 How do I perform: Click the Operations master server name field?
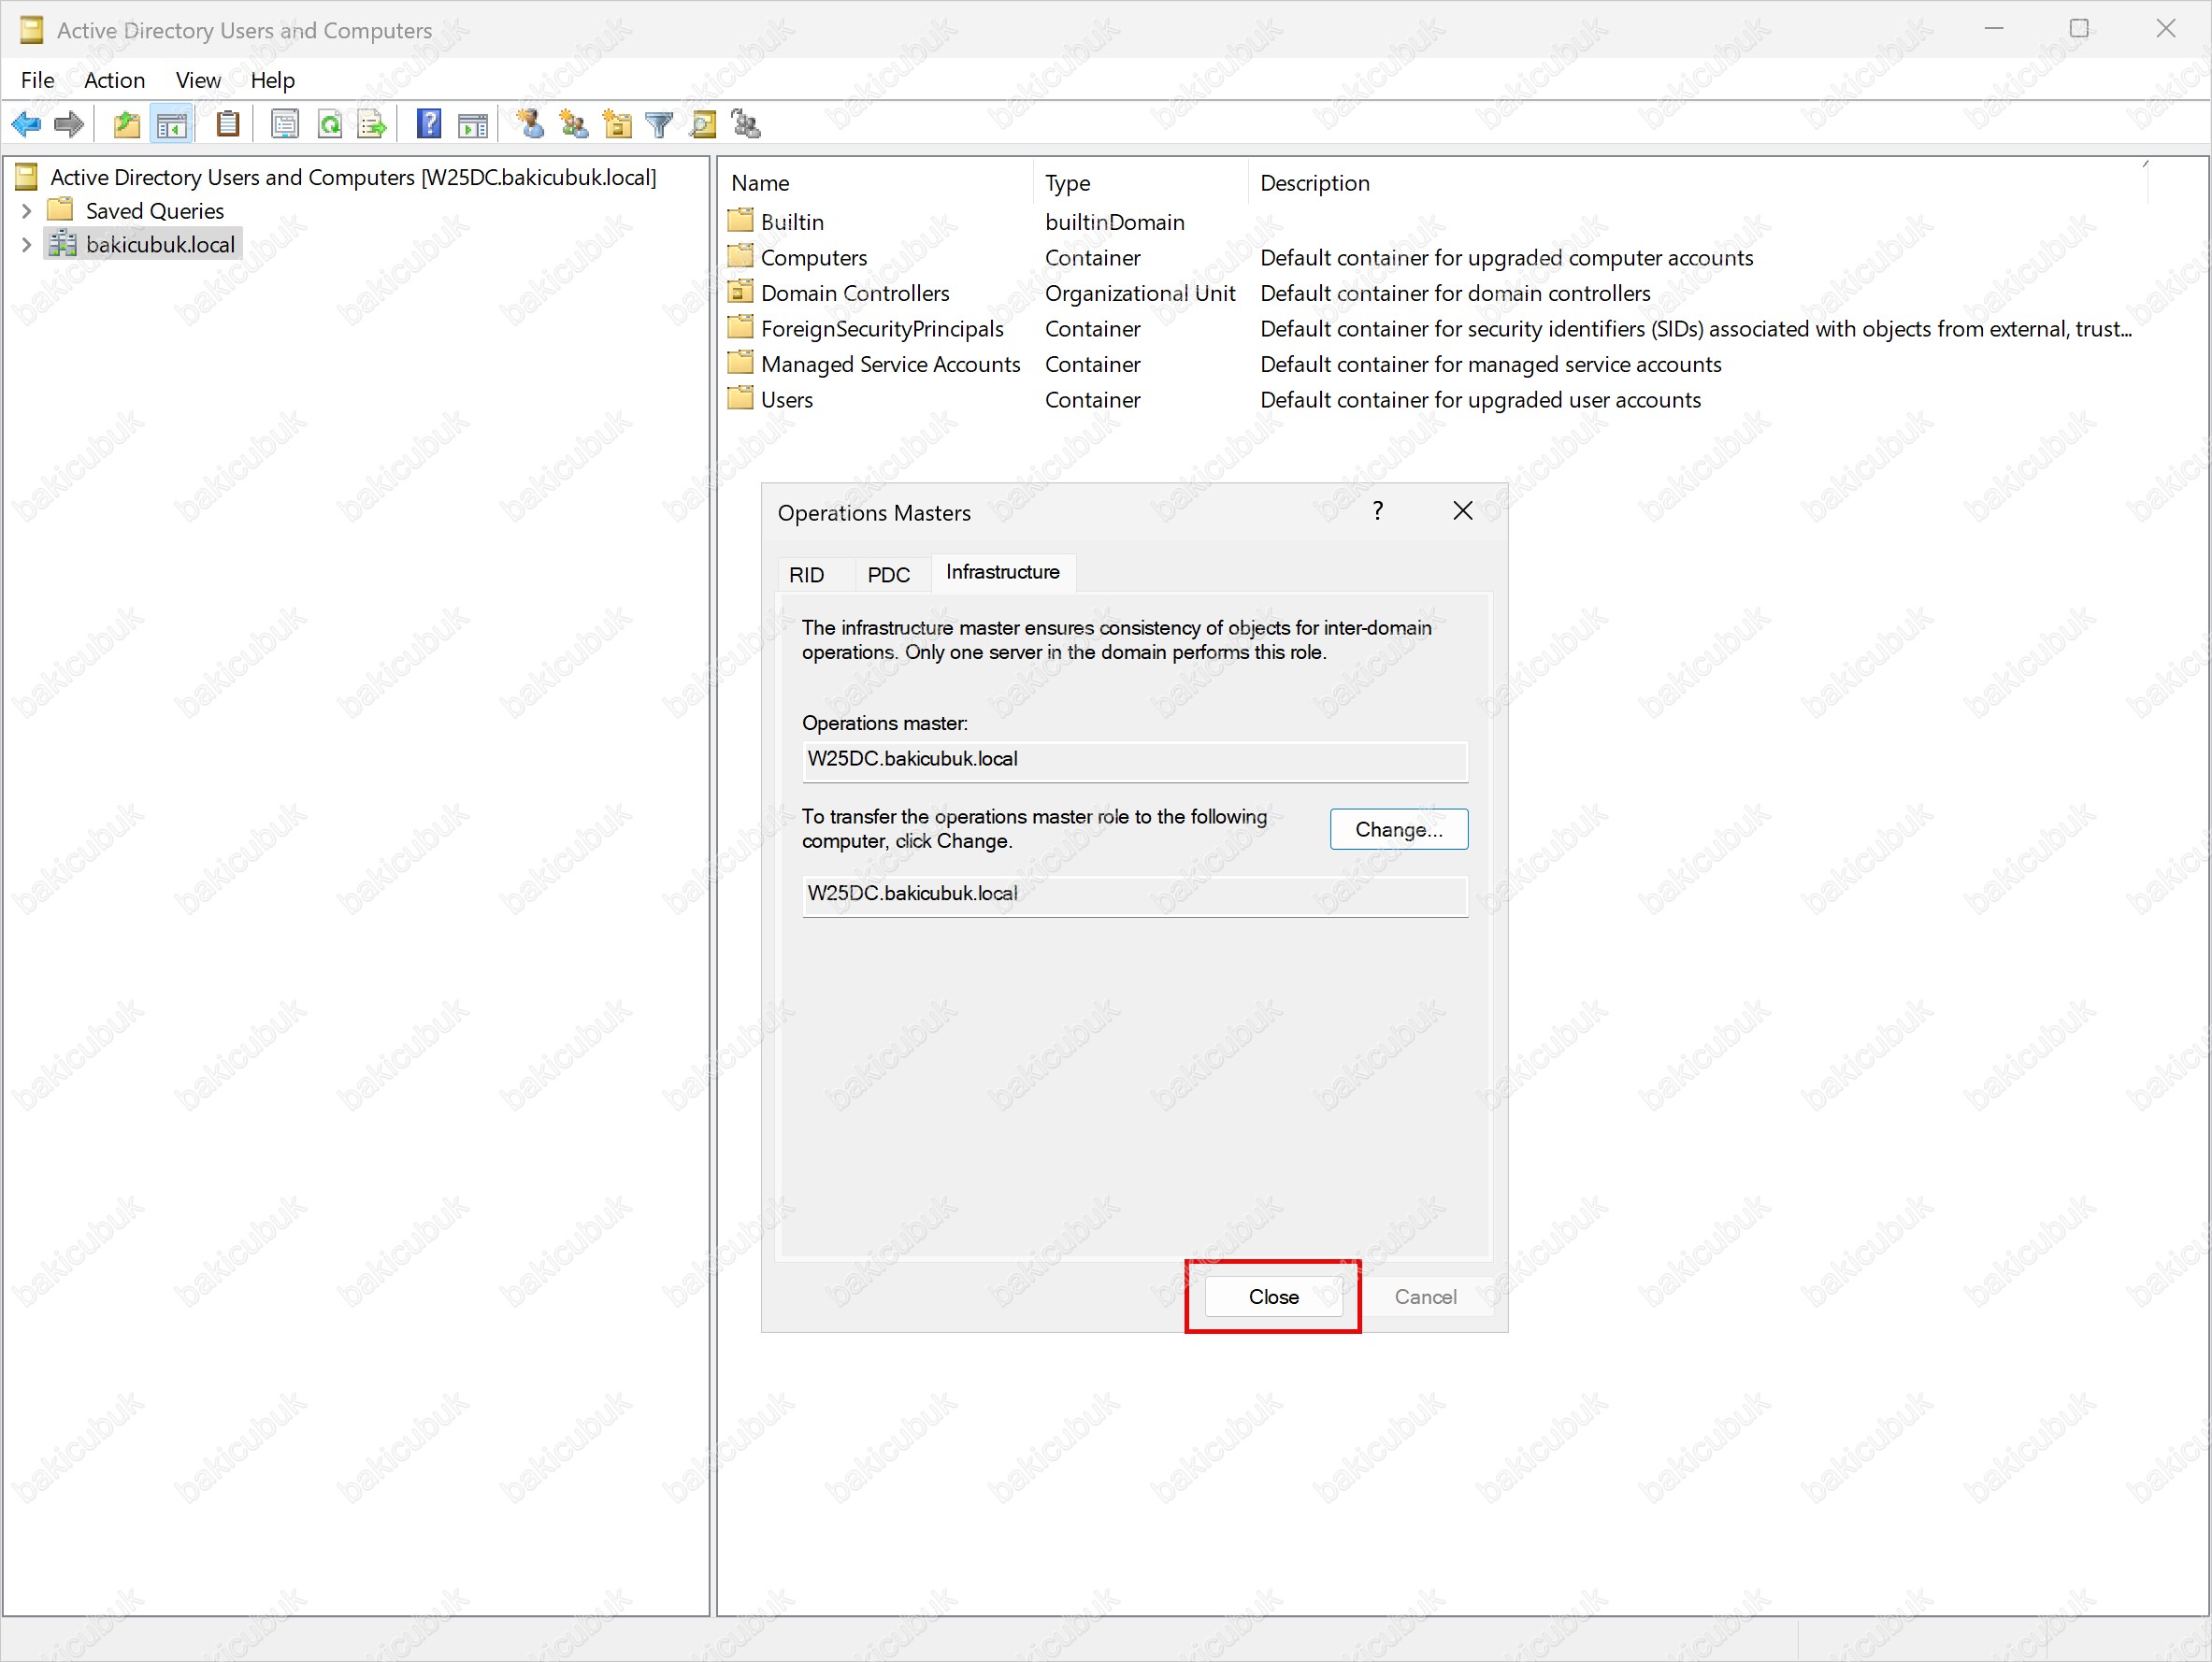[x=1134, y=760]
